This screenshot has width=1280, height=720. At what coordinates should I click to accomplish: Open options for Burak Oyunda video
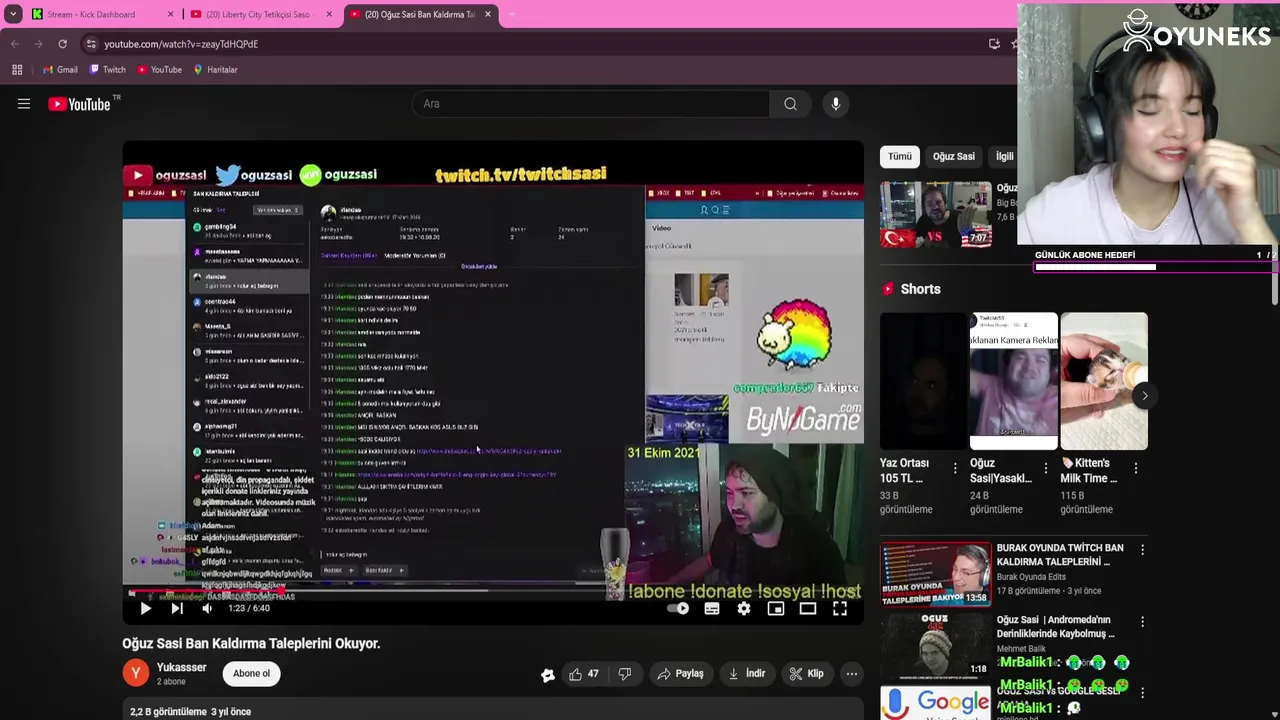coord(1142,550)
